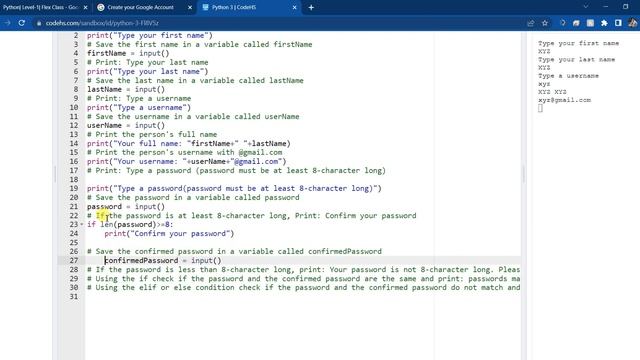Viewport: 640px width, 360px height.
Task: Click the square picture extension icon
Action: [x=590, y=23]
